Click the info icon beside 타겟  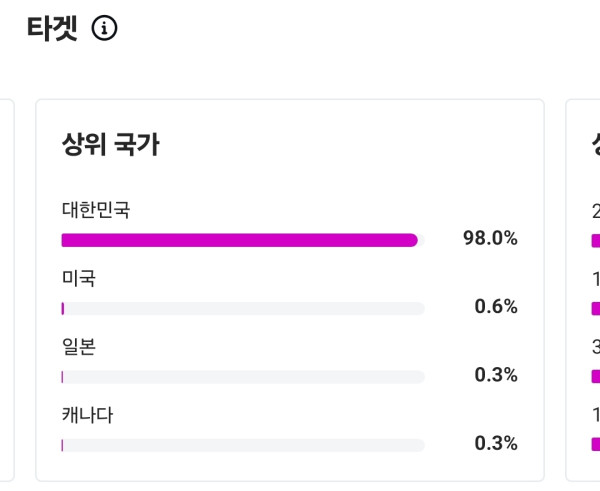coord(104,29)
